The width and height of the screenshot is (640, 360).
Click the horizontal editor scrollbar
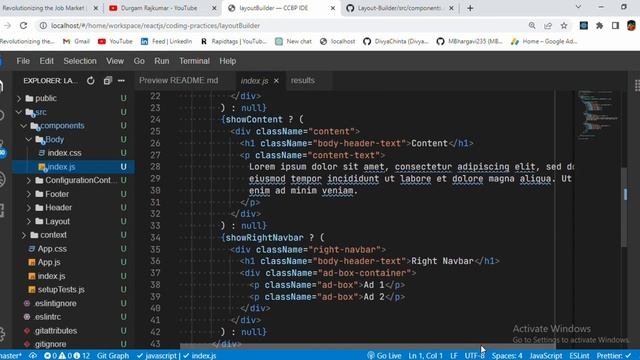coord(367,346)
